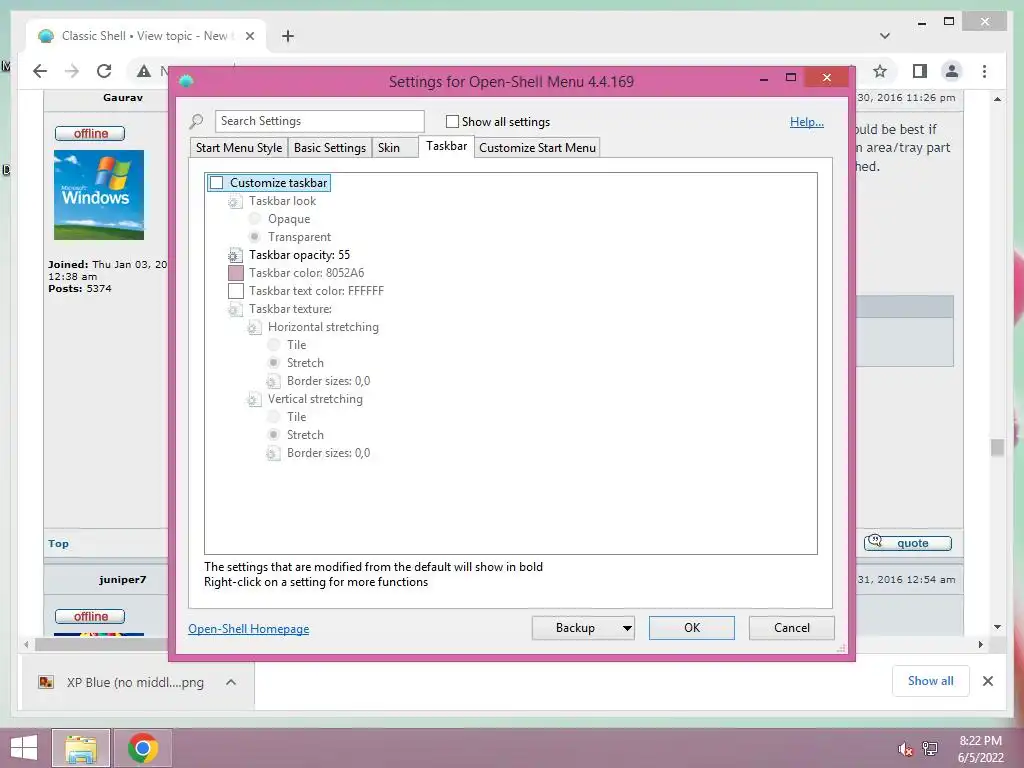
Task: Click the quote button in forum post
Action: coord(908,543)
